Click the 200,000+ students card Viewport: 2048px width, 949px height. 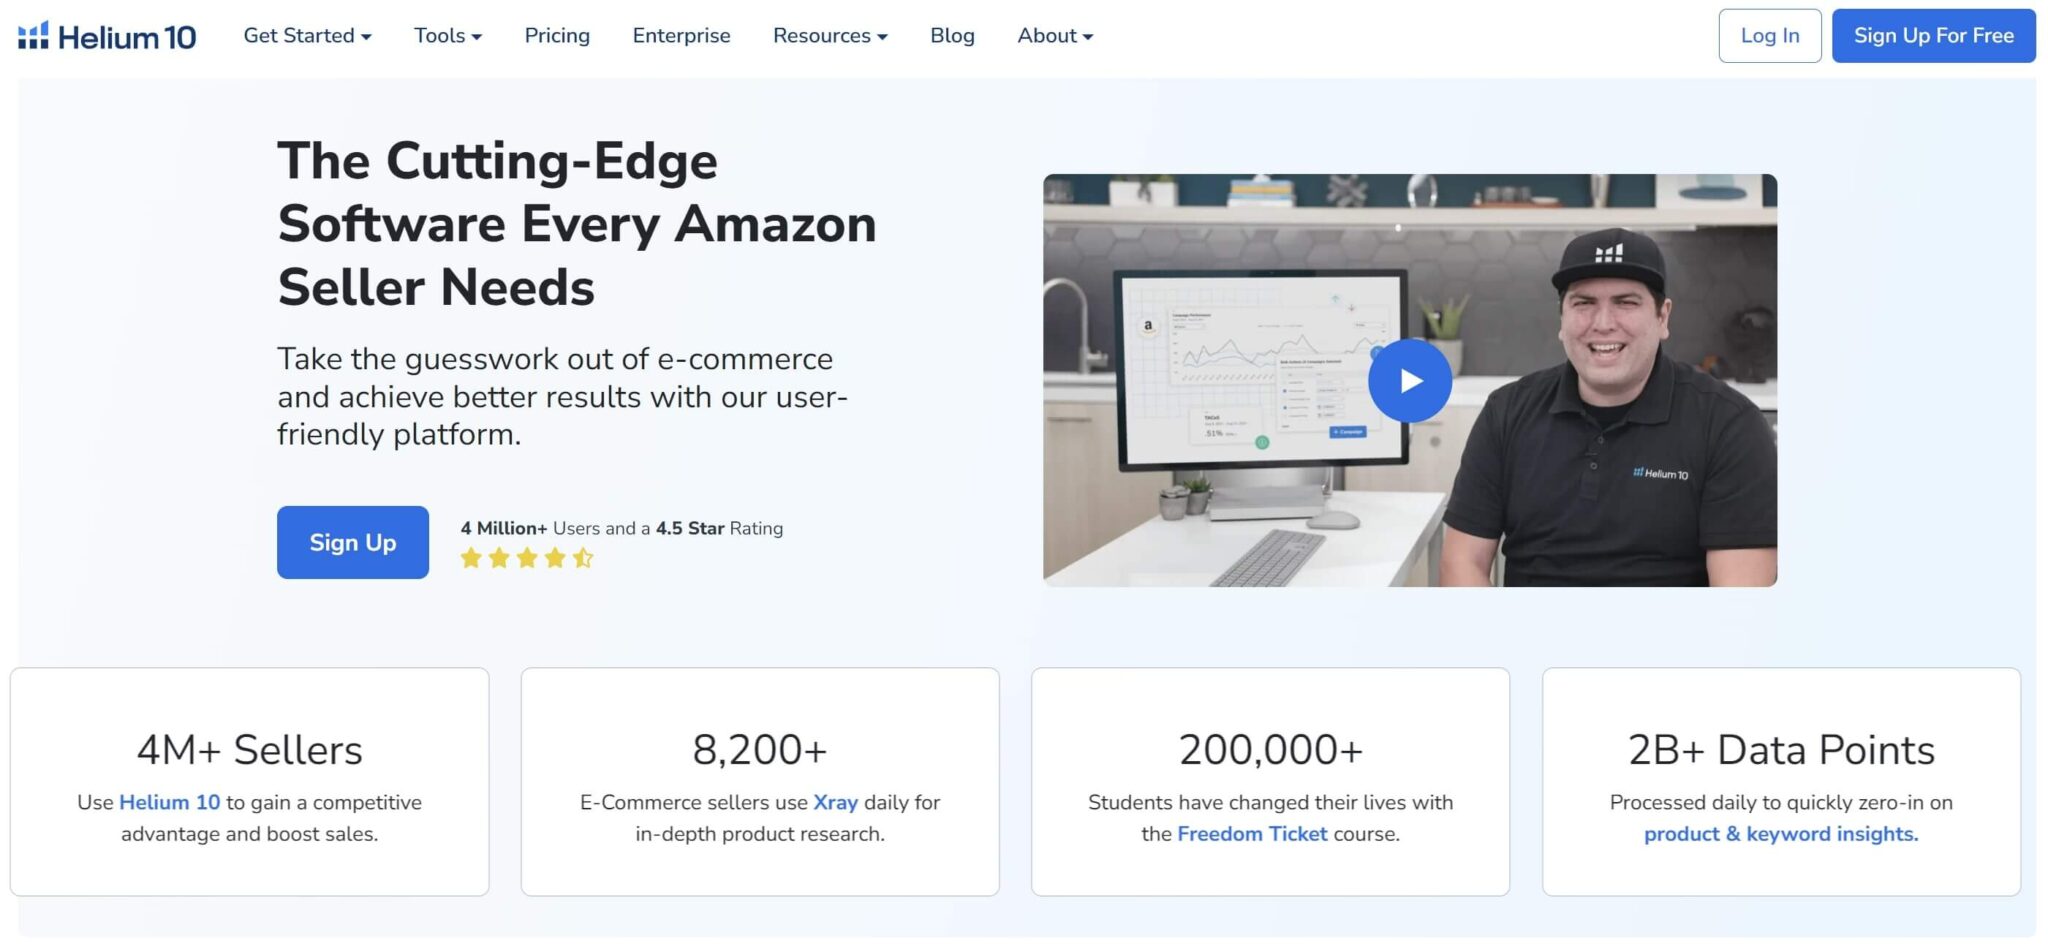[x=1270, y=782]
